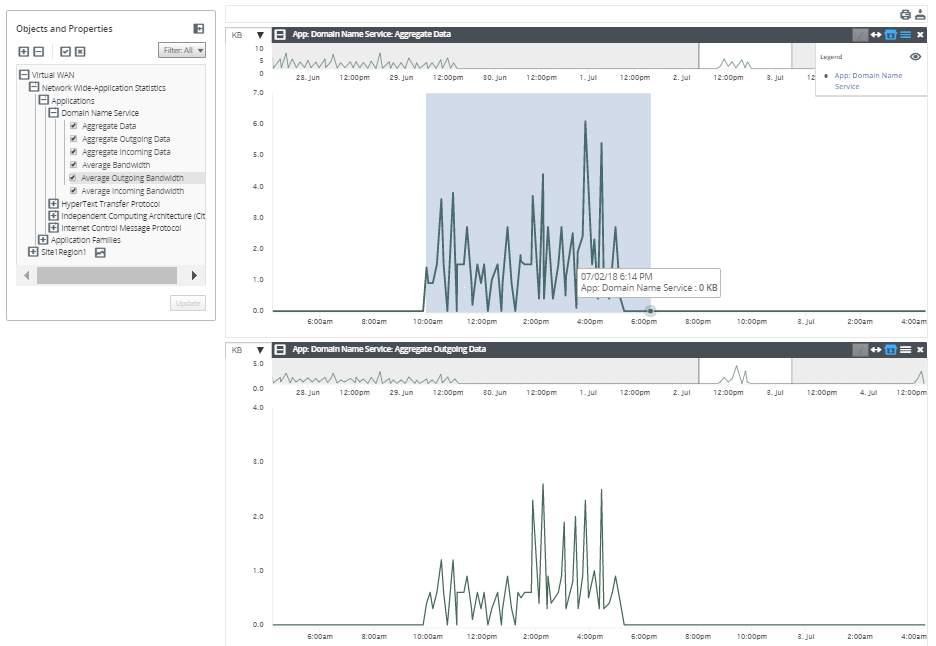
Task: Uncheck the Average Bandwidth checkbox
Action: click(x=73, y=165)
